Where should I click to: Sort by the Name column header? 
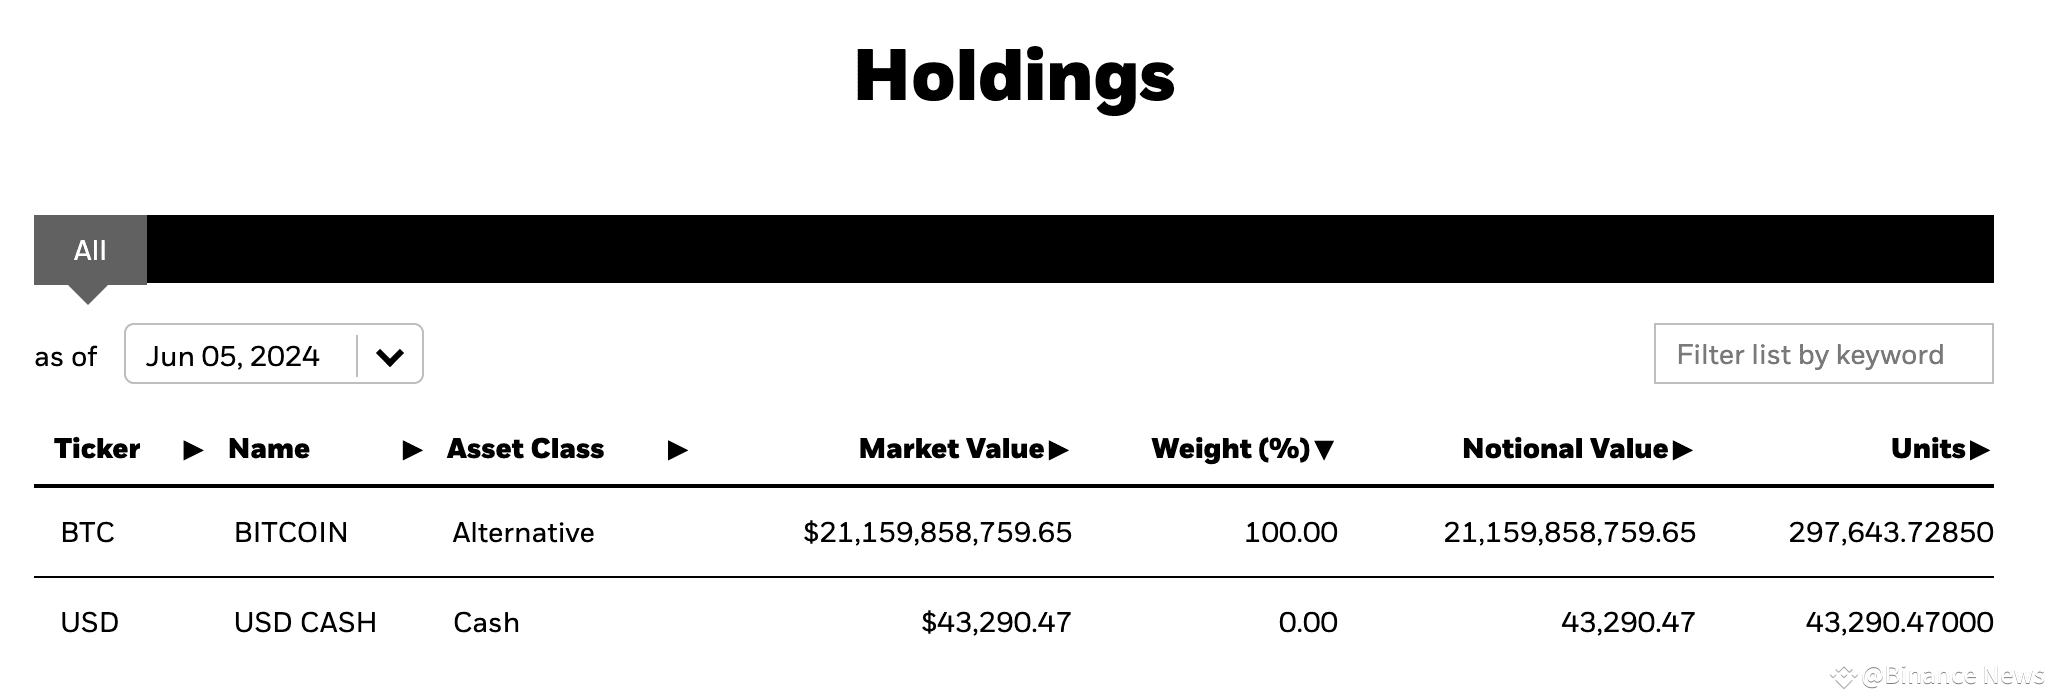(x=269, y=449)
